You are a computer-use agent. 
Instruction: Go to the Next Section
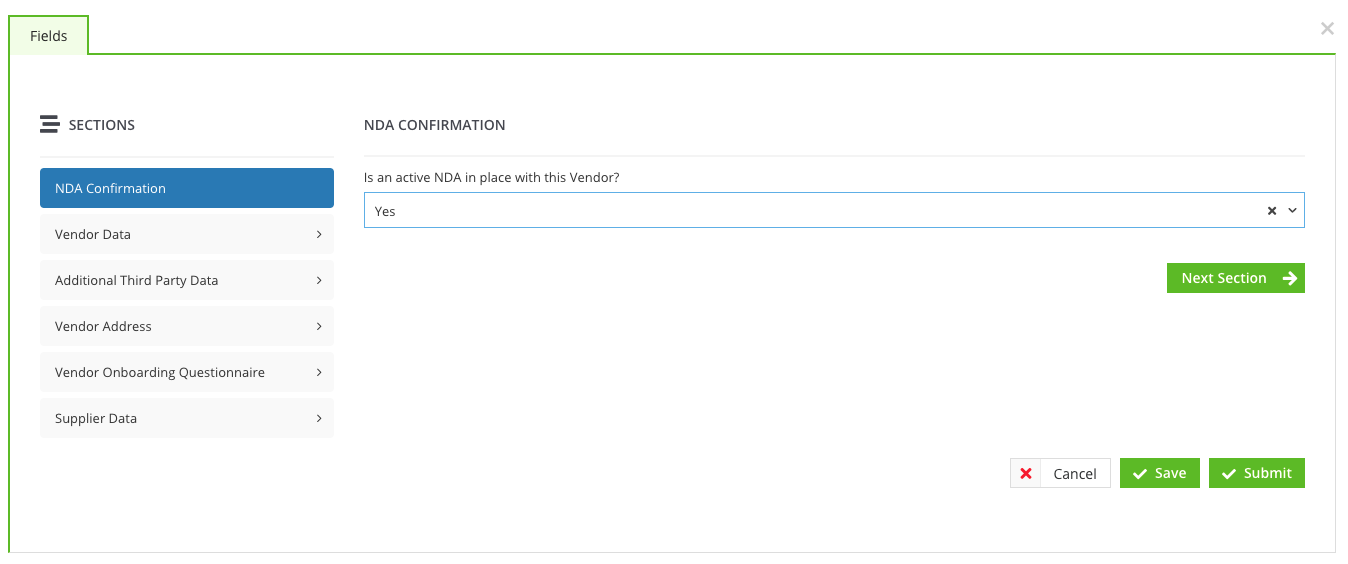point(1236,278)
